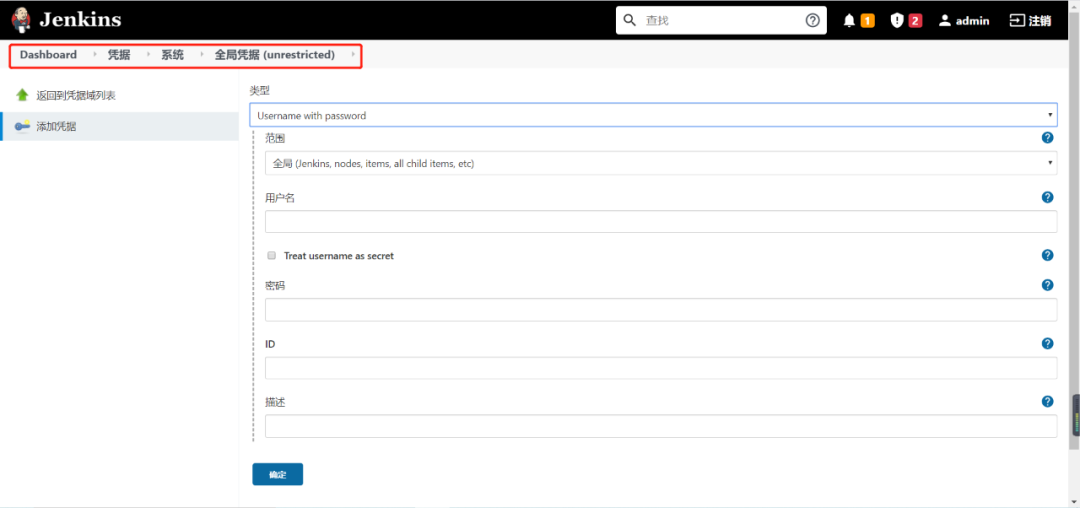
Task: Click the key icon beside 添加凭据
Action: click(x=22, y=126)
